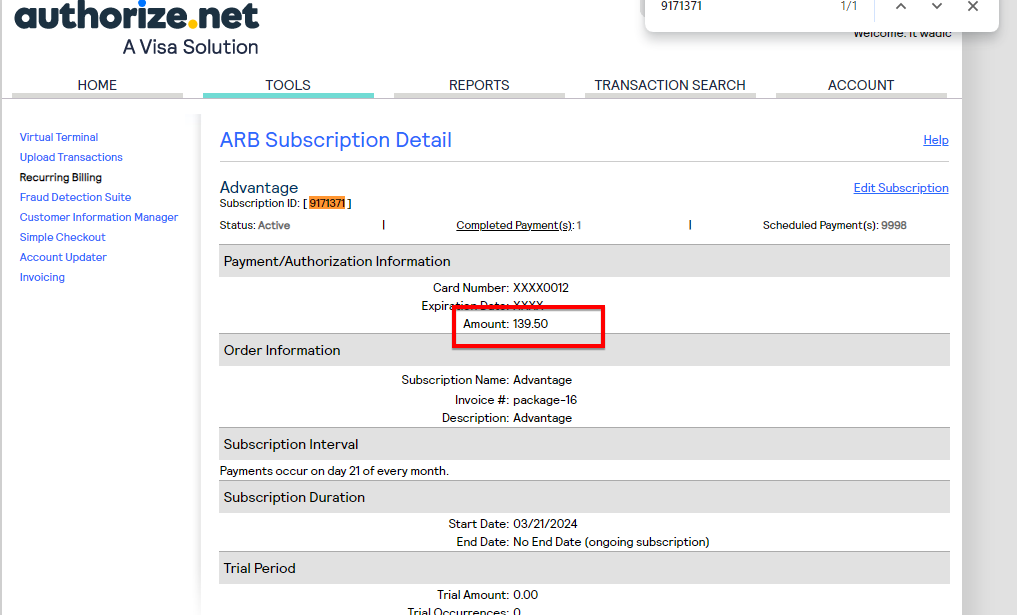Image resolution: width=1017 pixels, height=615 pixels.
Task: Click the Help link
Action: pyautogui.click(x=935, y=140)
